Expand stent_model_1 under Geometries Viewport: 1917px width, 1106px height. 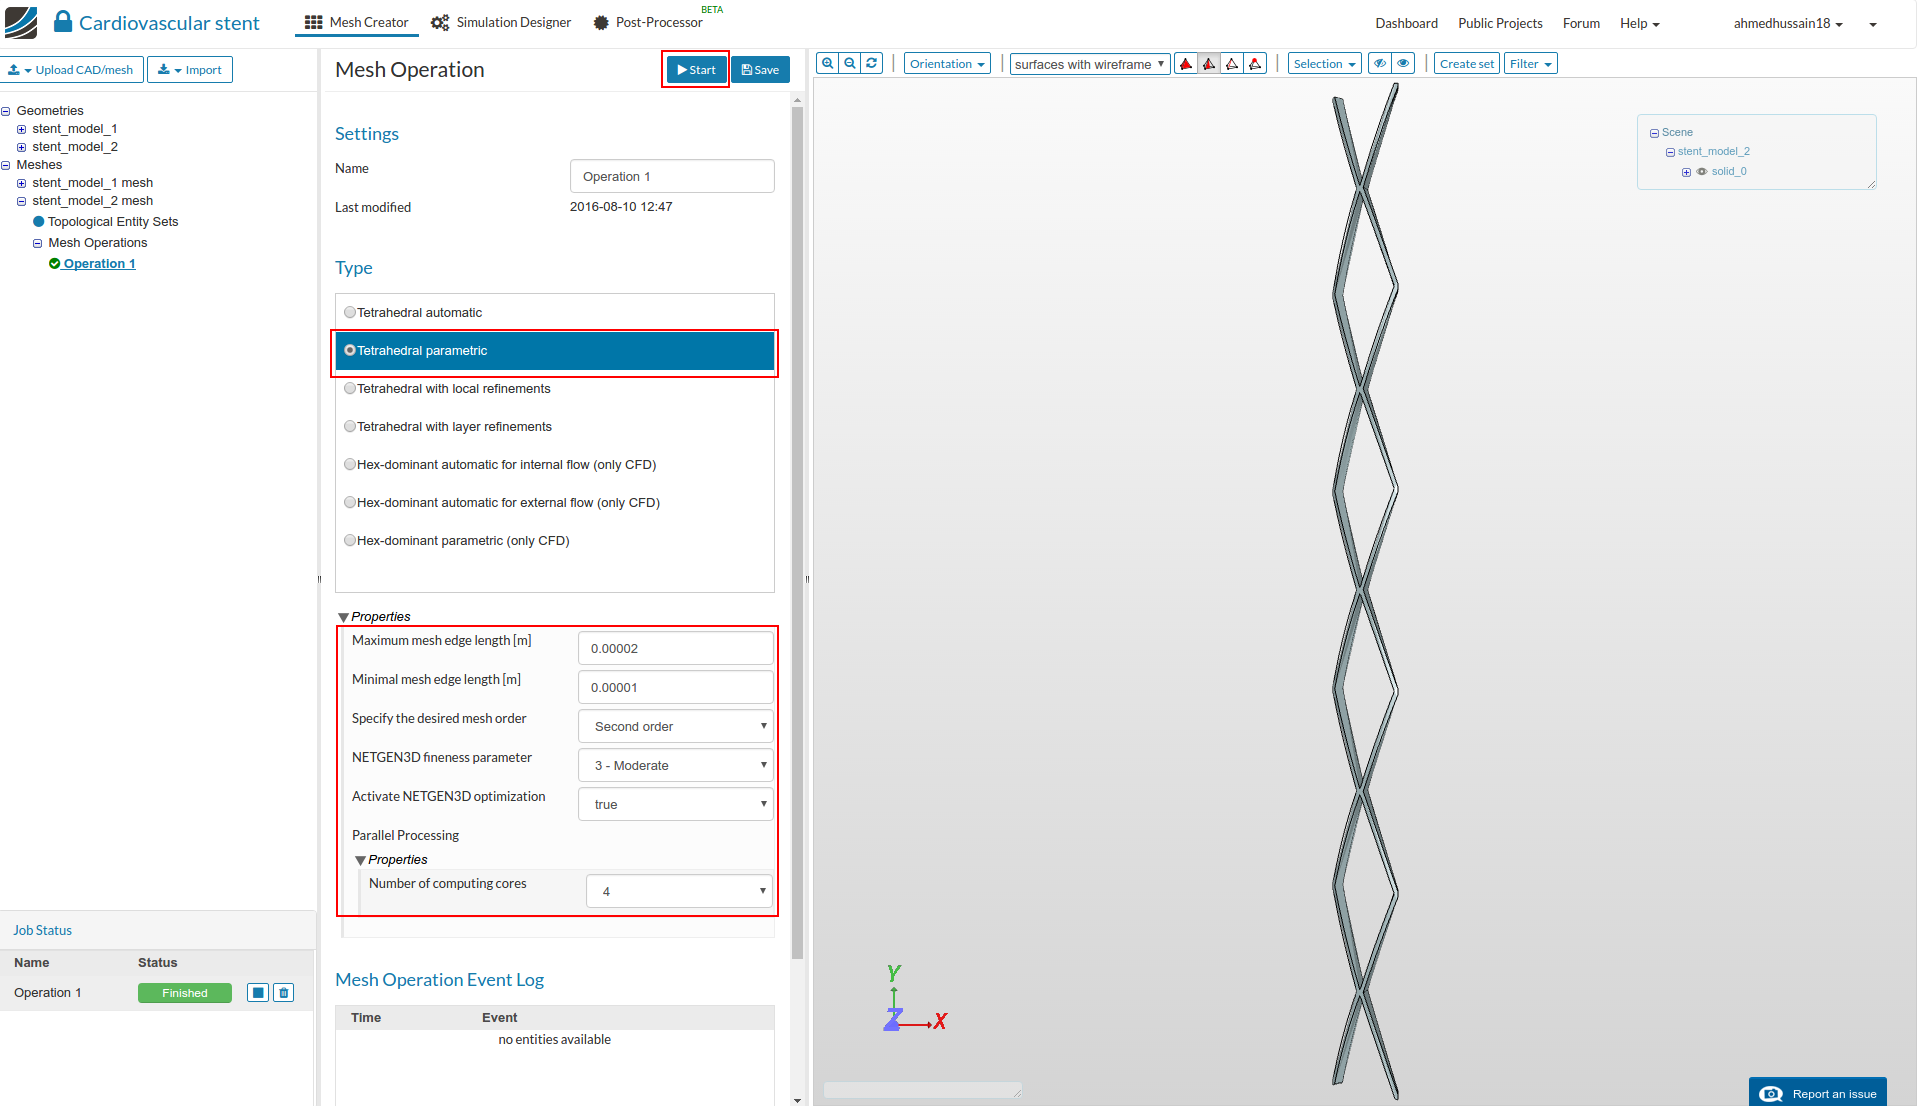21,129
